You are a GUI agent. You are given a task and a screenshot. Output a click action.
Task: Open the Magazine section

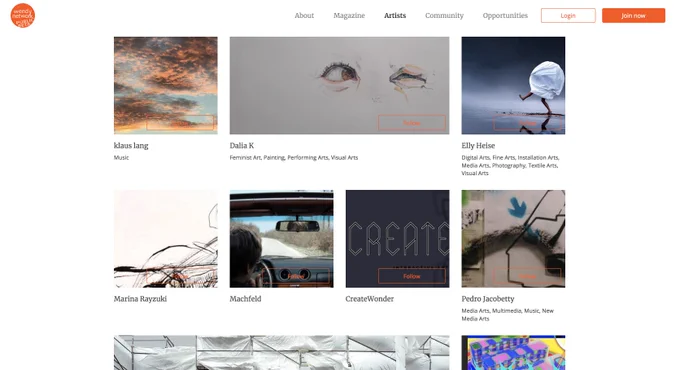tap(349, 16)
